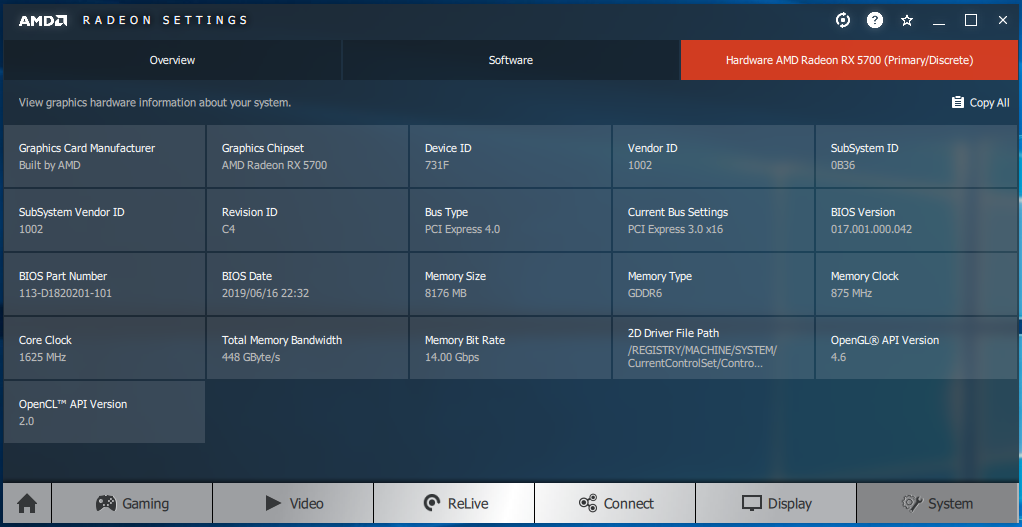Click the System gear wrench icon
The height and width of the screenshot is (527, 1022).
pyautogui.click(x=911, y=504)
